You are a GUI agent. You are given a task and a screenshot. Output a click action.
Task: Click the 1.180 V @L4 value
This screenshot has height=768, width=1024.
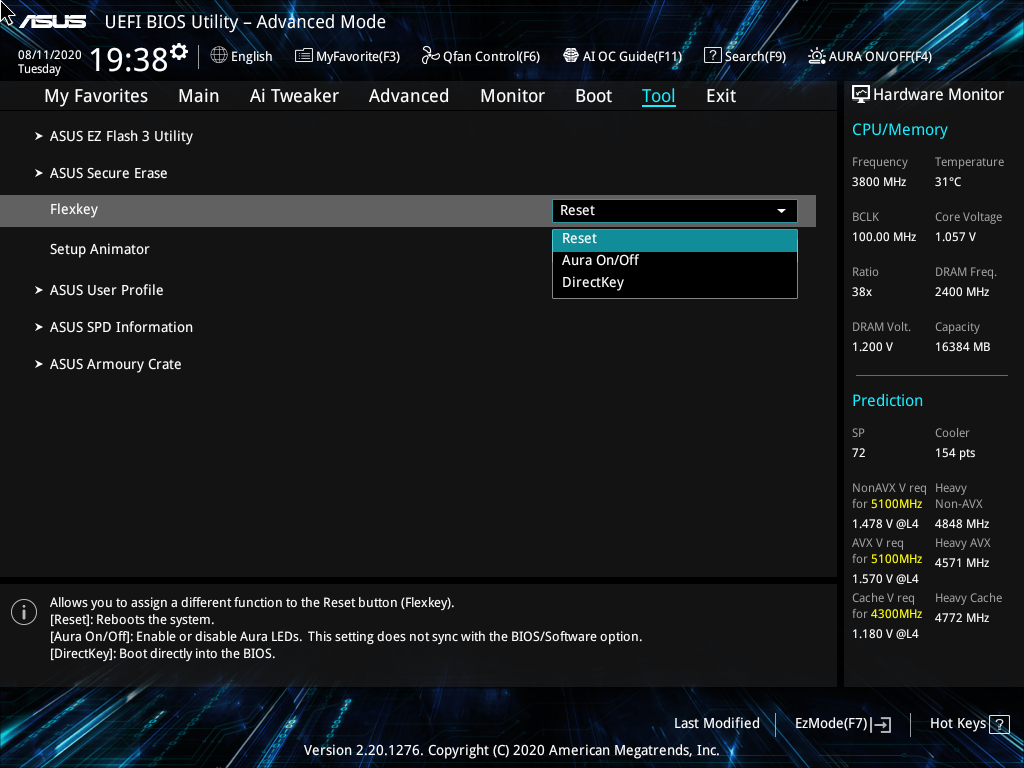point(885,633)
